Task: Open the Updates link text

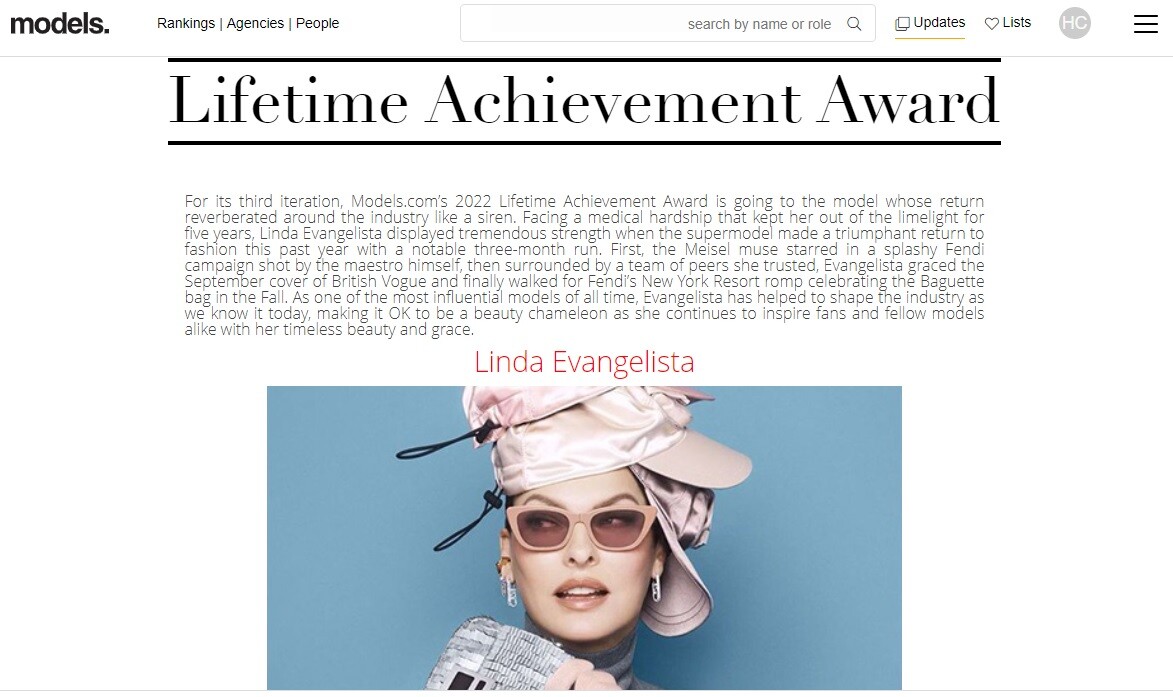Action: pos(939,22)
